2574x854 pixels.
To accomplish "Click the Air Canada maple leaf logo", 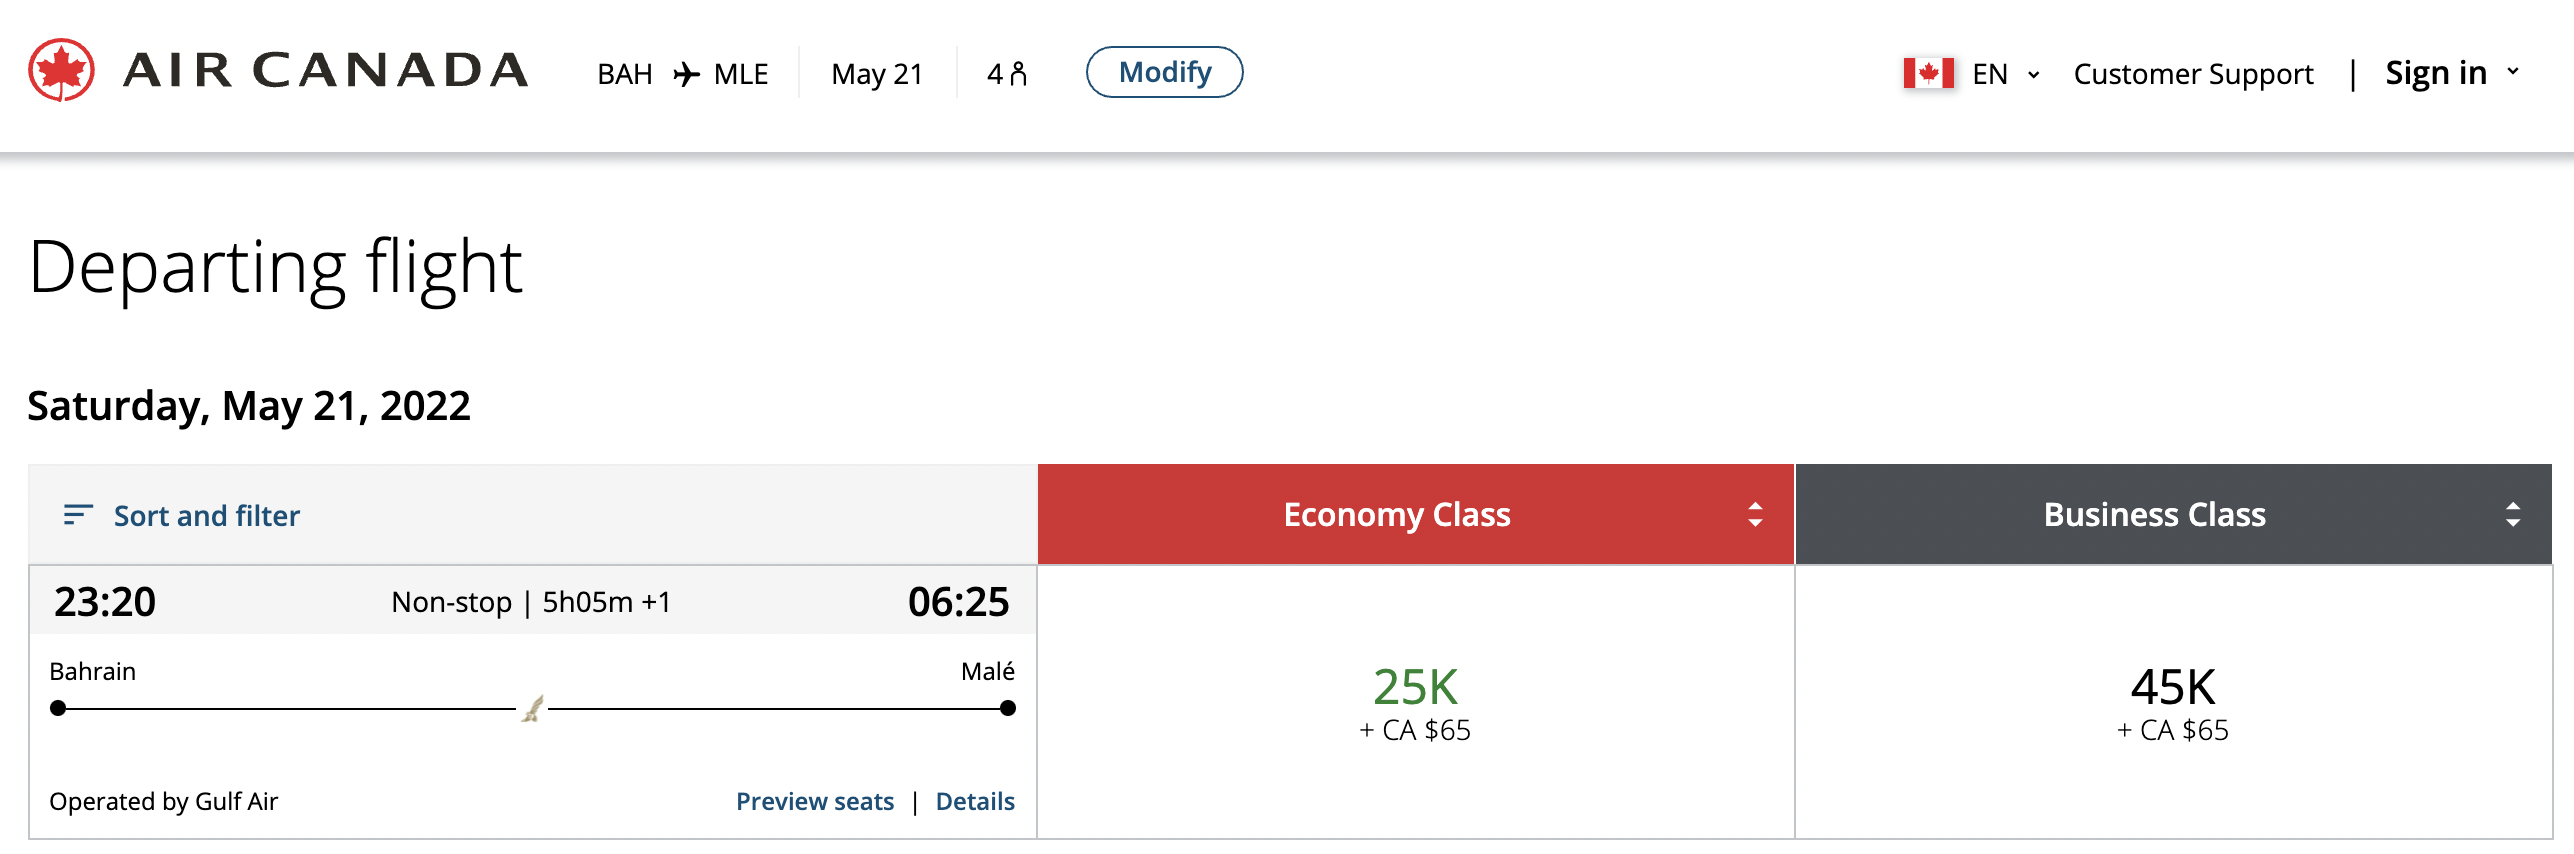I will 62,70.
